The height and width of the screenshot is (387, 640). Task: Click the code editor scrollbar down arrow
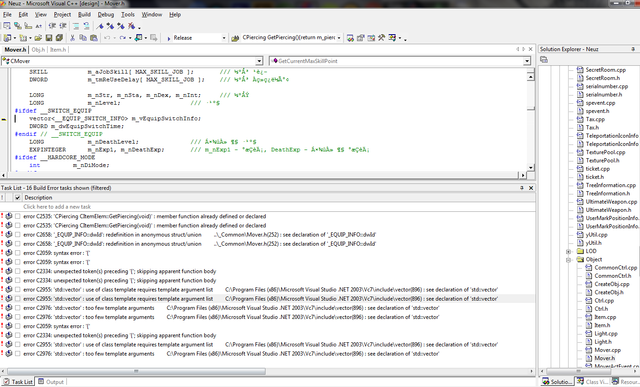pos(531,167)
